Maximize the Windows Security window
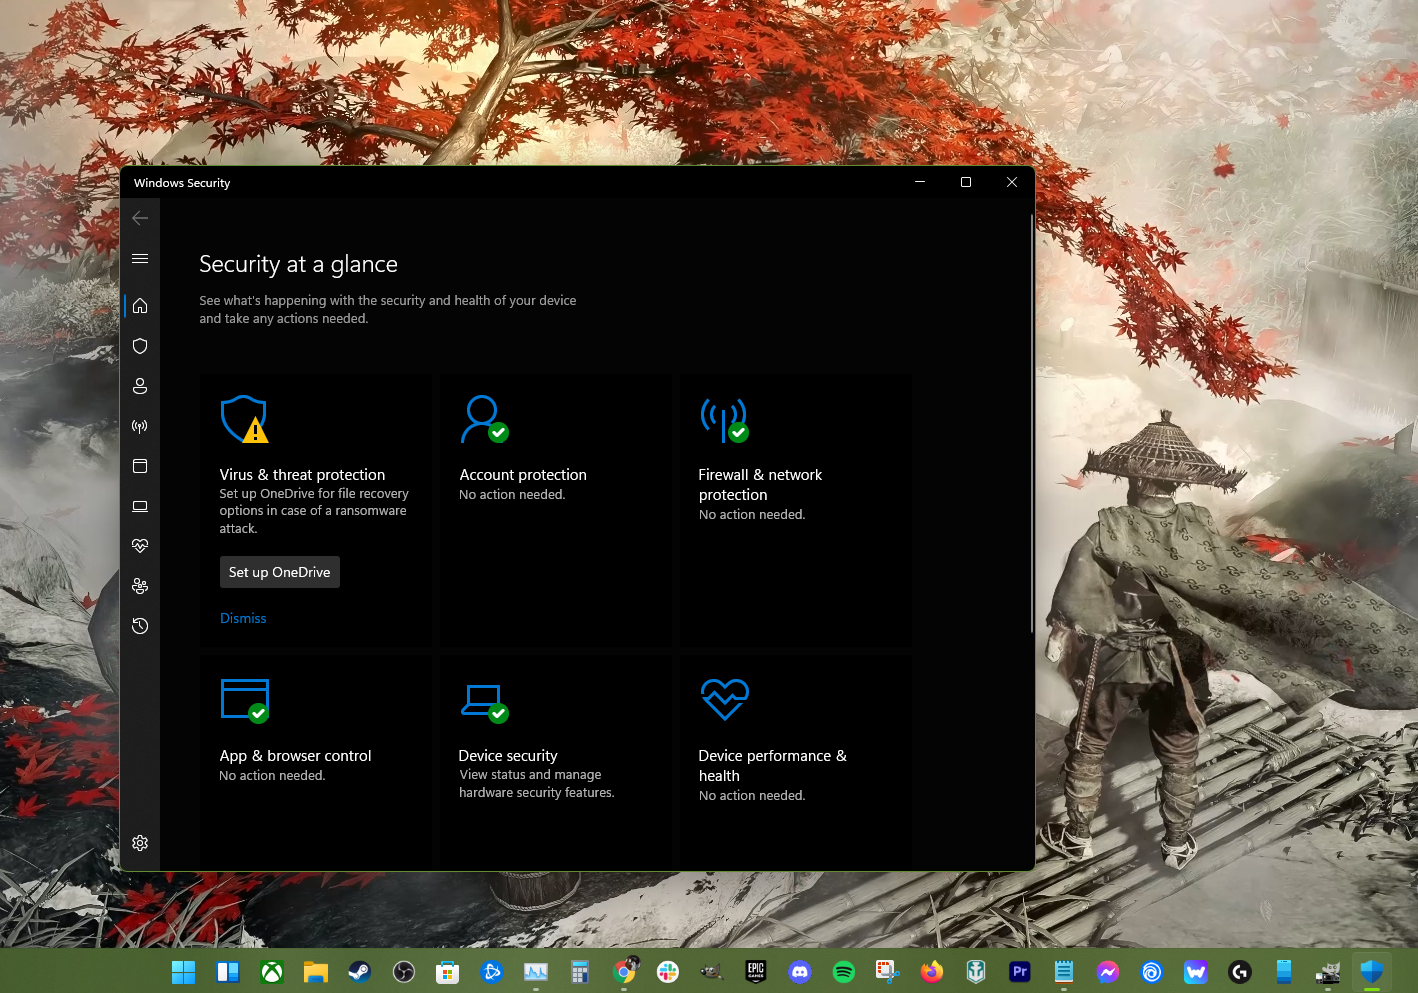 click(x=966, y=182)
